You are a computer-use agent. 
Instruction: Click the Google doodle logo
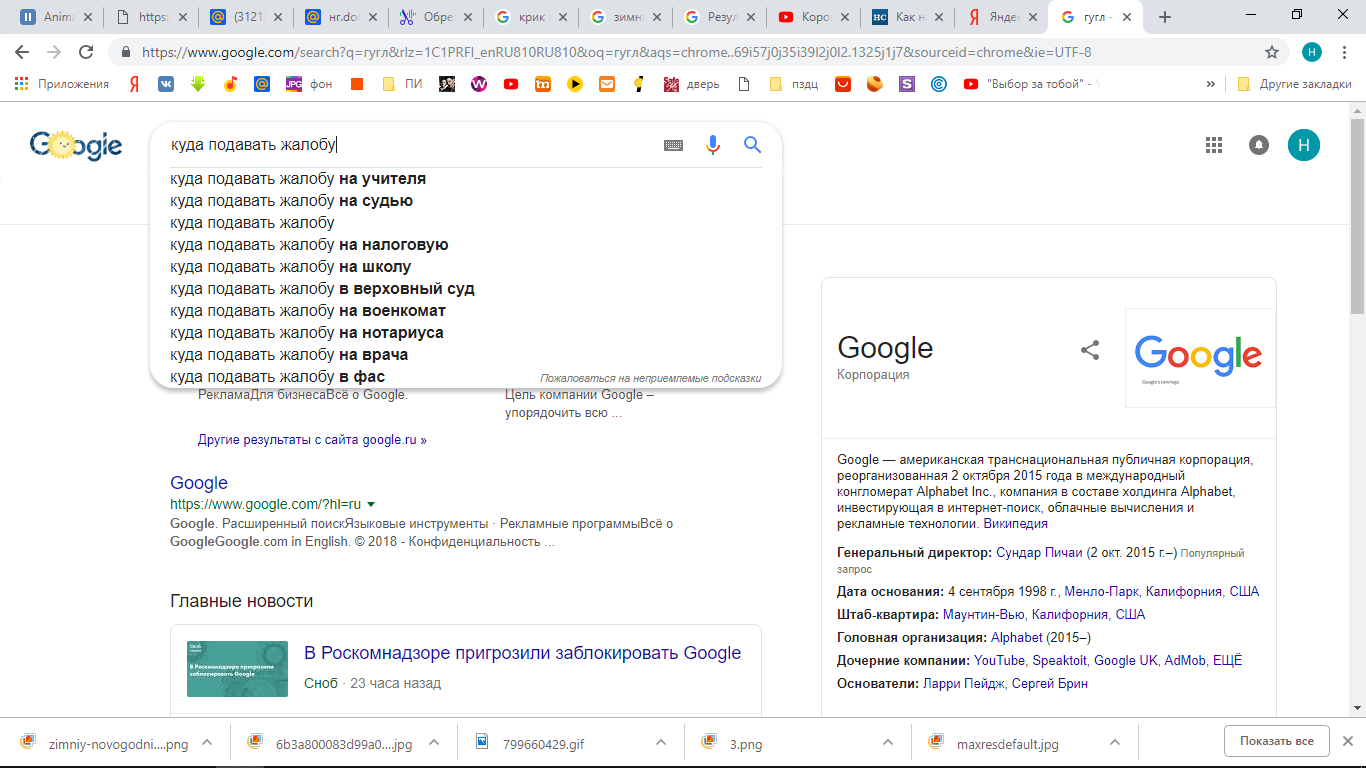pyautogui.click(x=76, y=145)
